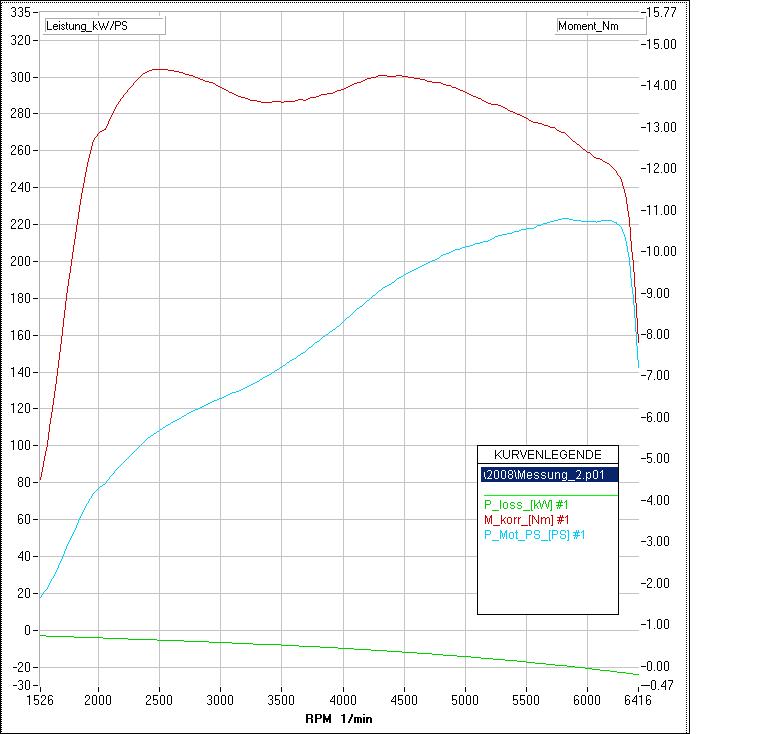Click the 4000 RPM tick label

pos(343,703)
